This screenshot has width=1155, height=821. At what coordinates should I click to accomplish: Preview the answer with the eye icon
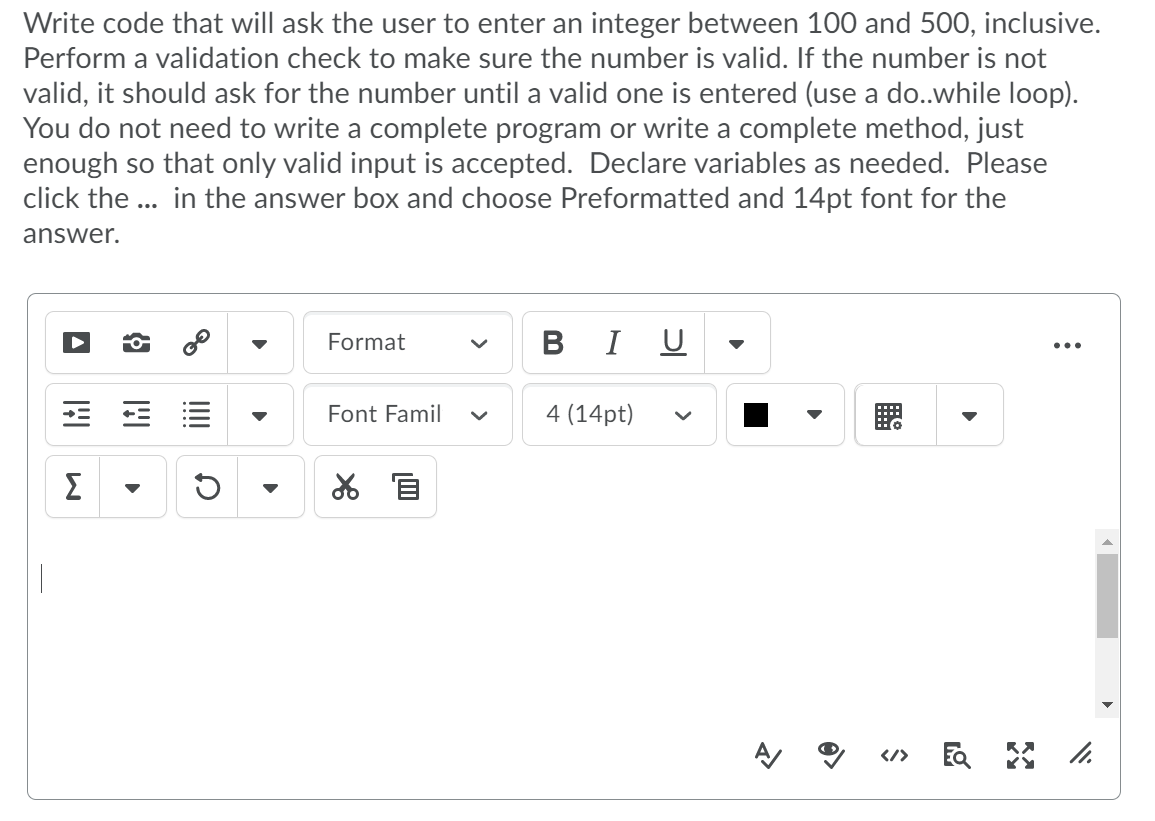[x=832, y=757]
